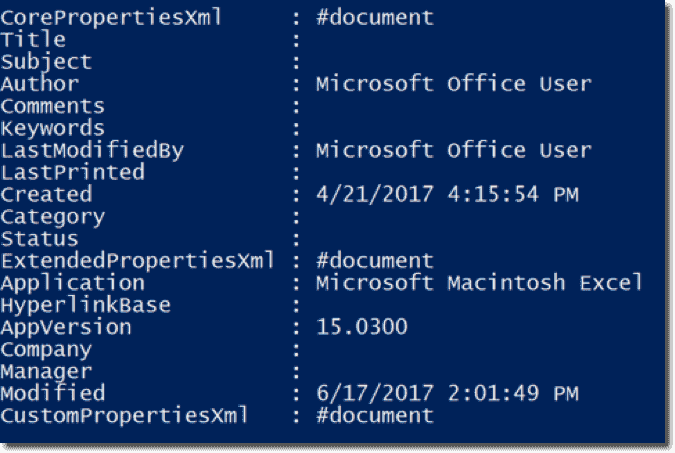Screen dimensions: 675x453
Task: Select the Category property label
Action: 52,216
